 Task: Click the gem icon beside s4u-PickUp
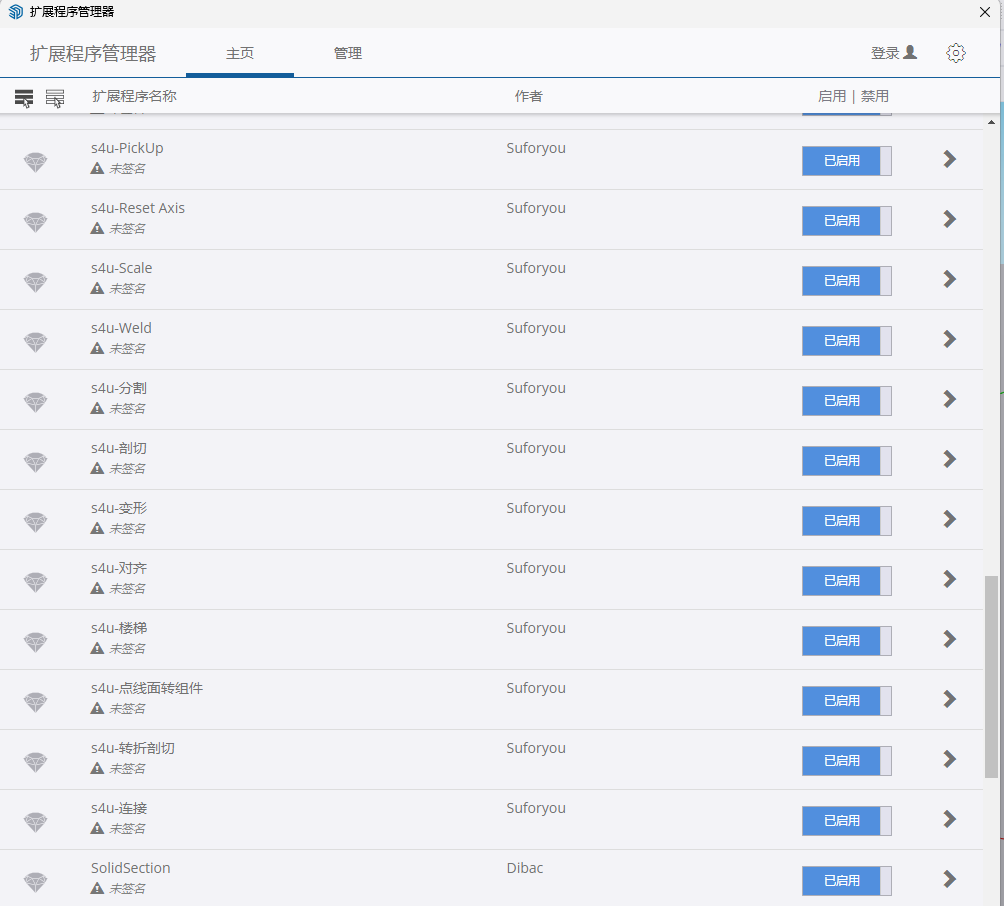36,162
